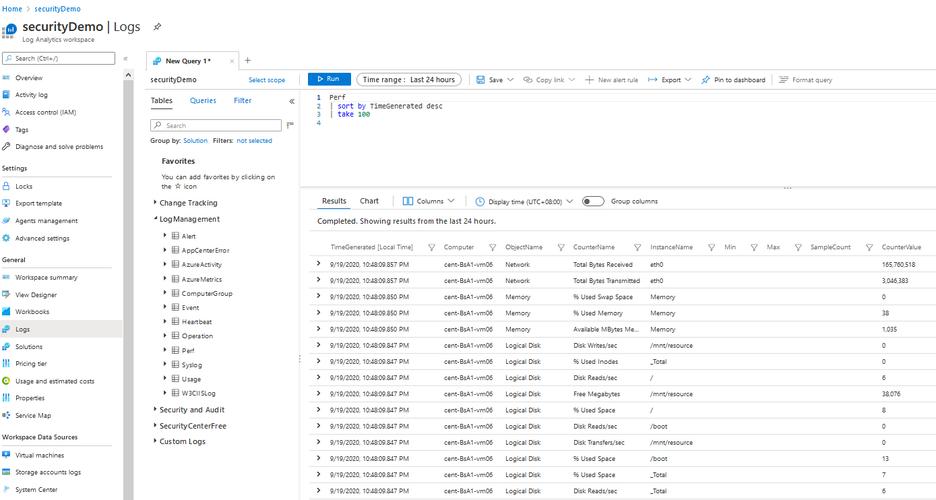936x500 pixels.
Task: Run the query
Action: click(x=328, y=80)
